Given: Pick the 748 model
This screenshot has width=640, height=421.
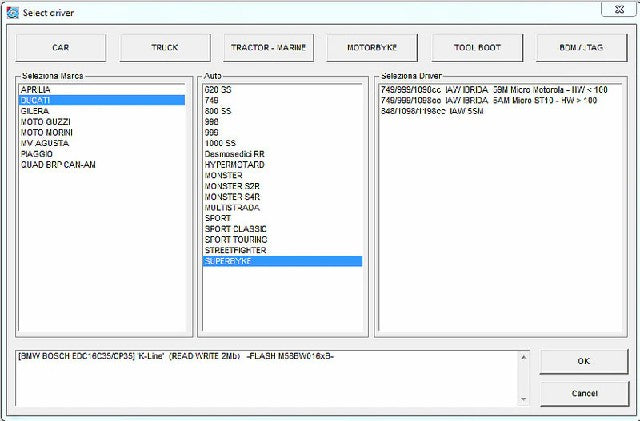Looking at the screenshot, I should 282,100.
